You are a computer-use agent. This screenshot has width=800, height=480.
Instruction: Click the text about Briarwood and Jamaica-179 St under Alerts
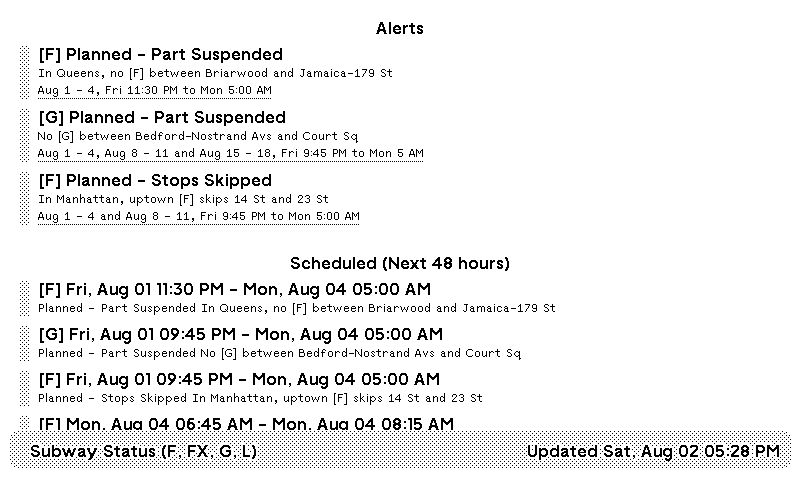(x=215, y=73)
